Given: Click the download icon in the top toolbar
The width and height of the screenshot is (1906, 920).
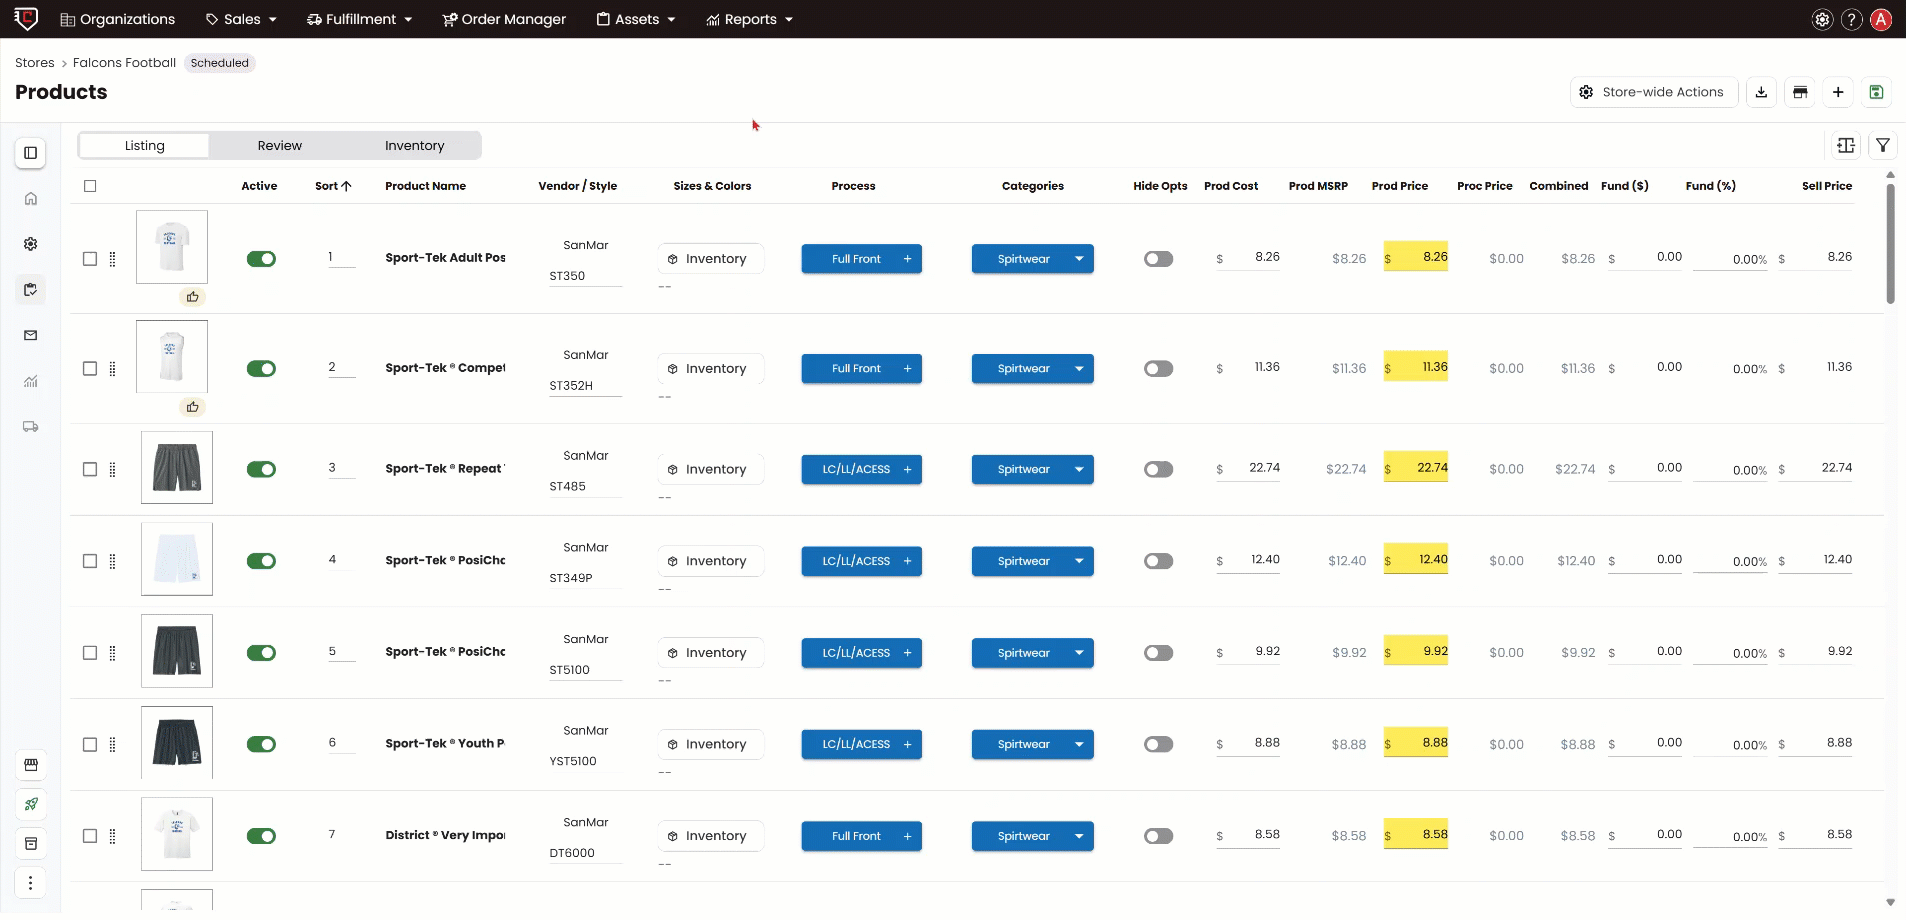Looking at the screenshot, I should point(1761,92).
